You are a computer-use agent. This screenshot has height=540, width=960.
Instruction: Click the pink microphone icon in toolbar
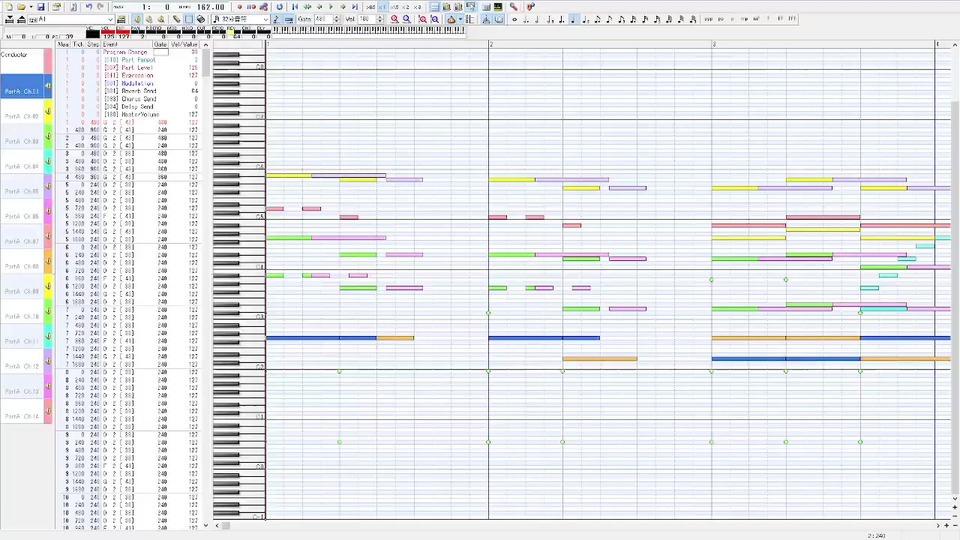pyautogui.click(x=513, y=7)
